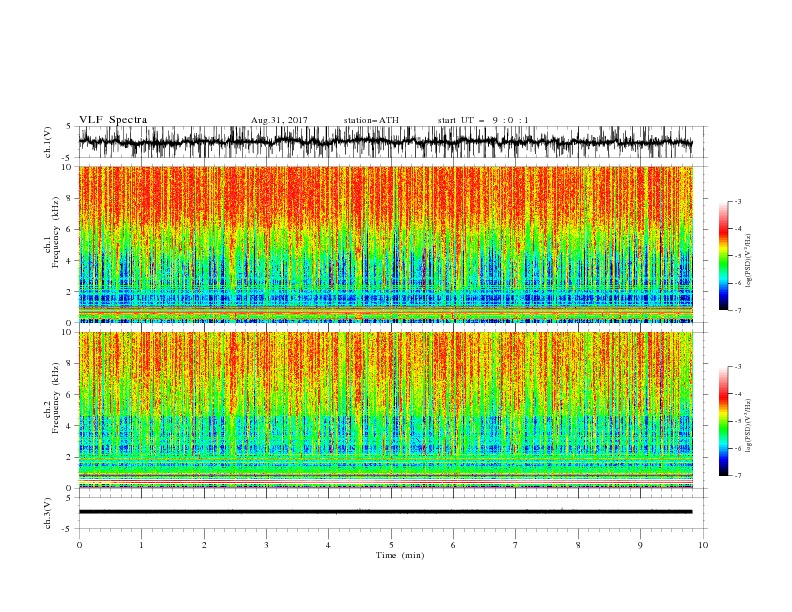
Task: Click time axis tick label "6"
Action: click(453, 545)
